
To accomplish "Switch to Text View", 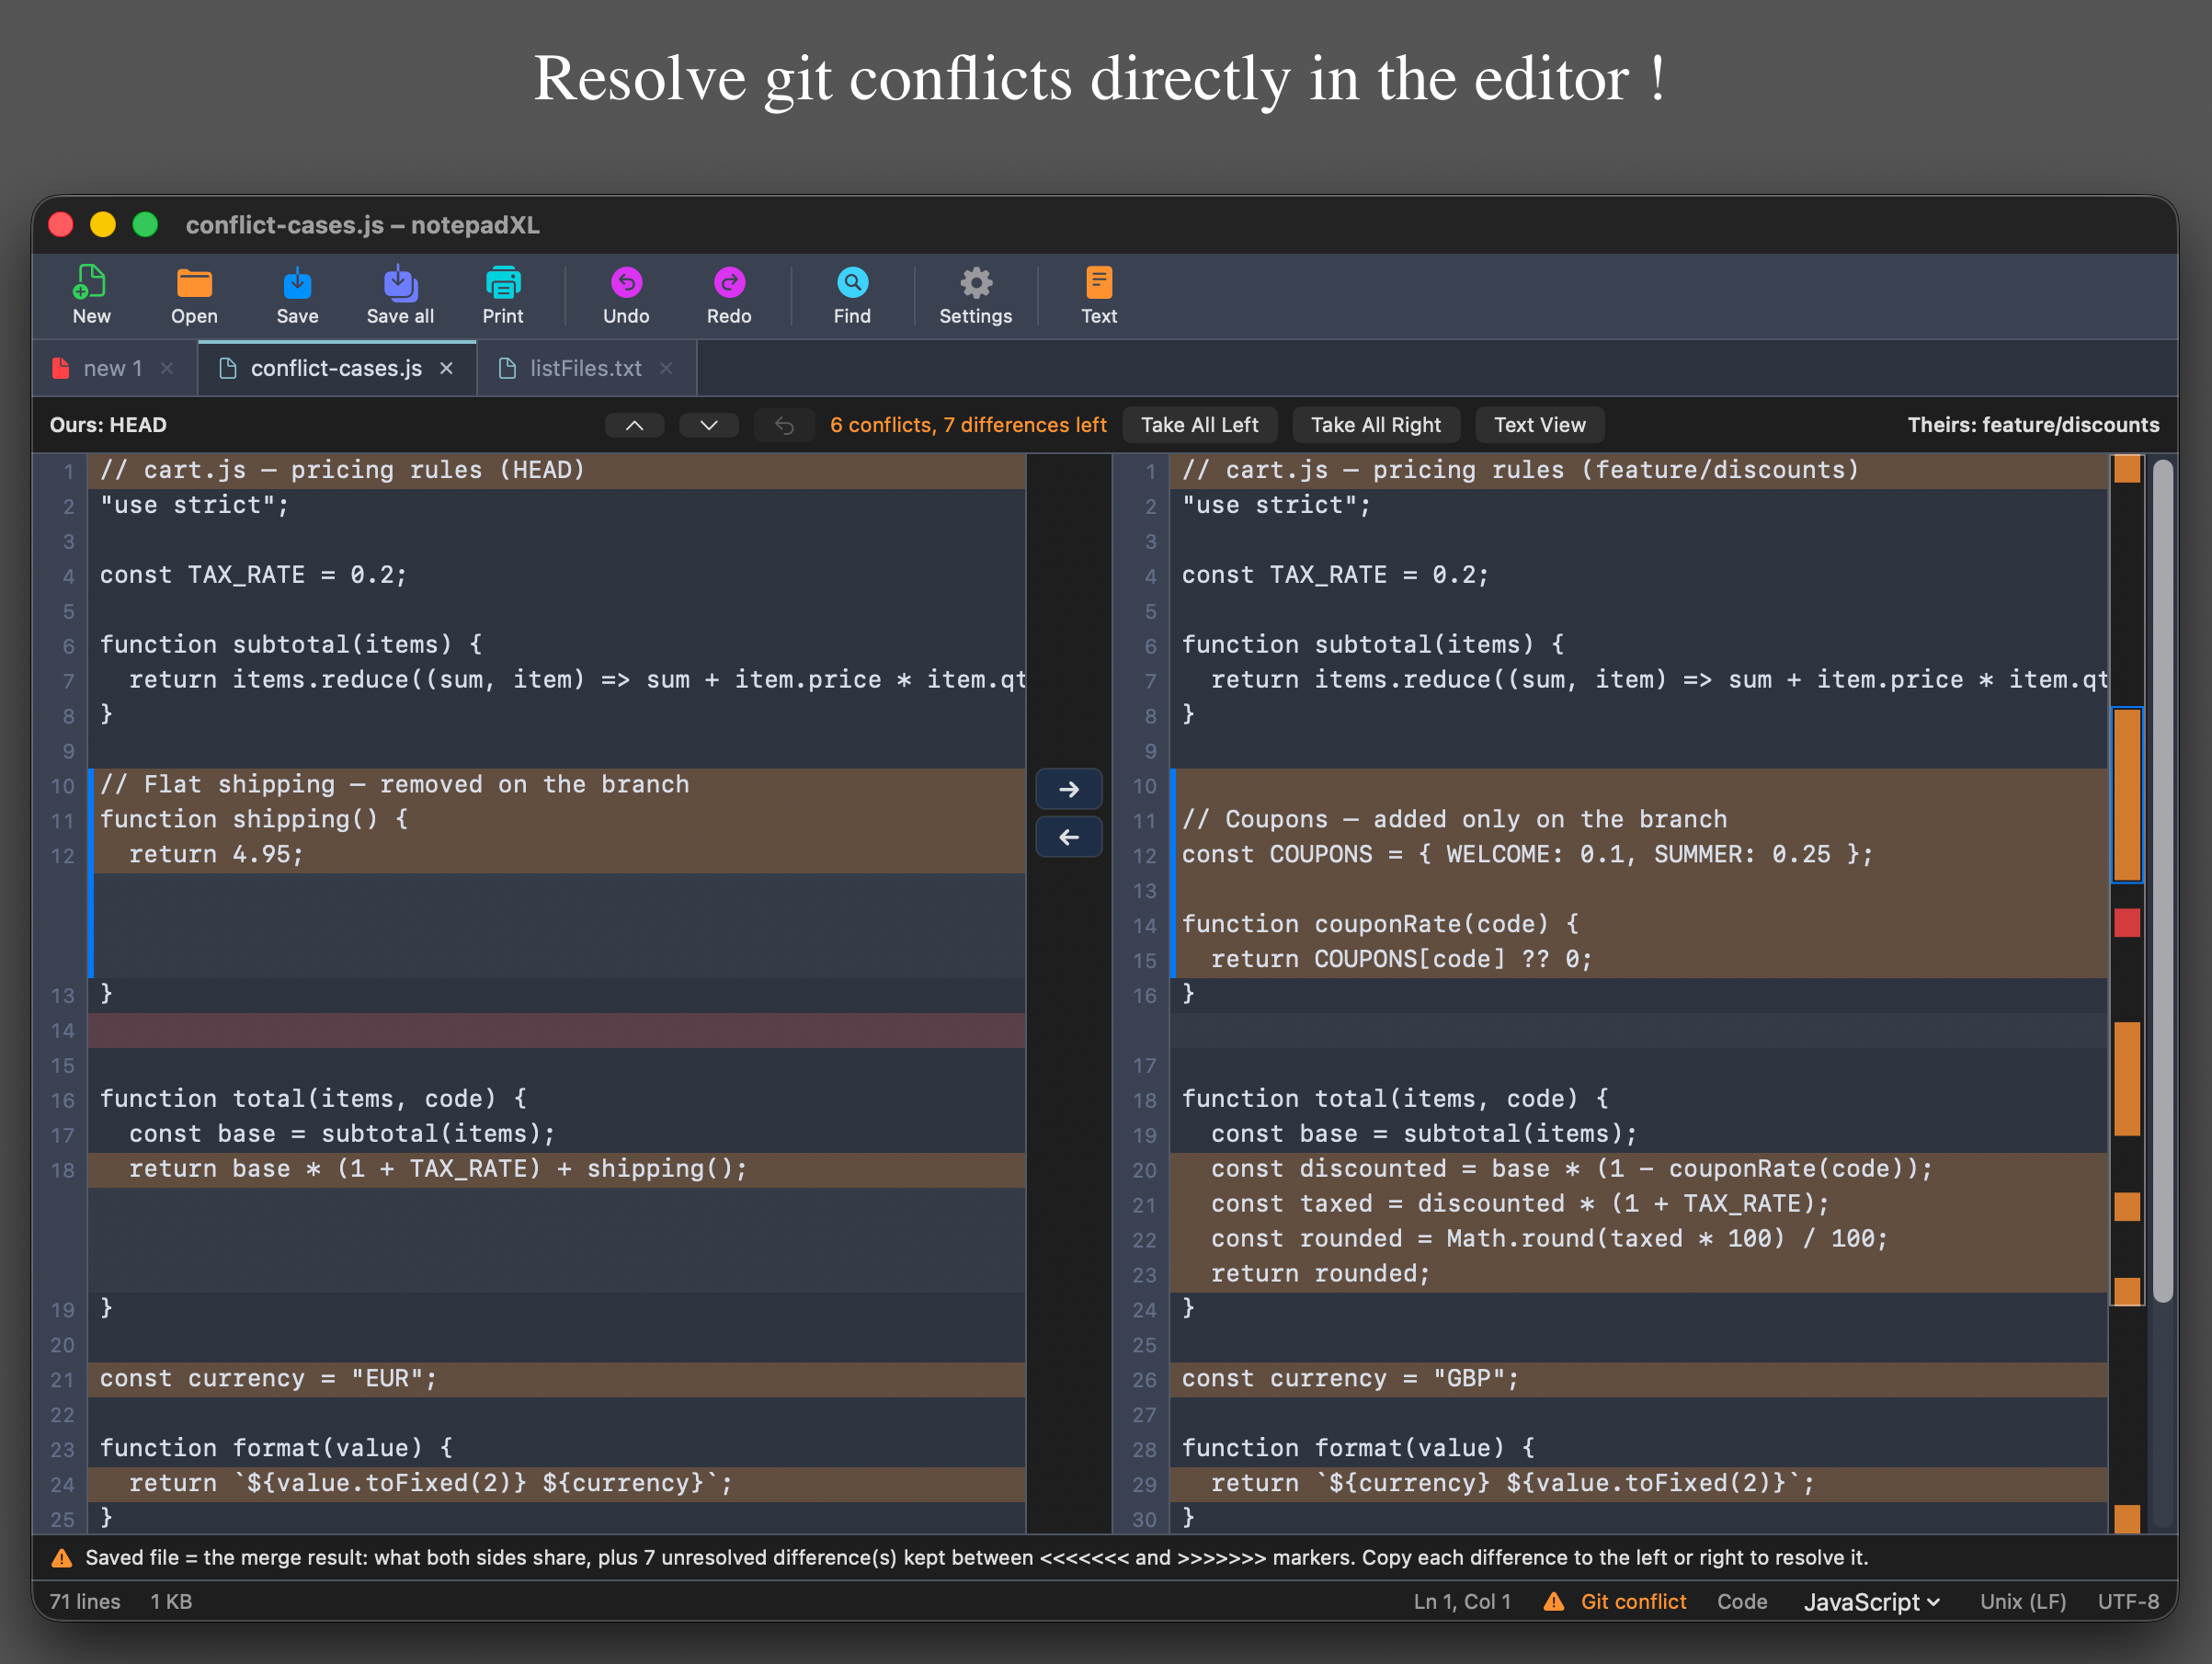I will (x=1539, y=425).
